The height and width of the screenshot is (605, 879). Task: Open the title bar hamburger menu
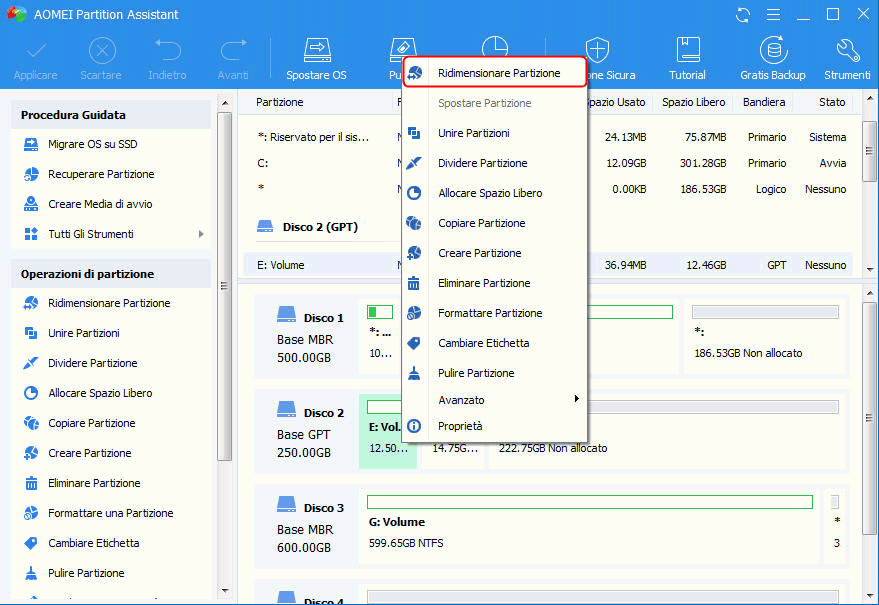click(771, 15)
